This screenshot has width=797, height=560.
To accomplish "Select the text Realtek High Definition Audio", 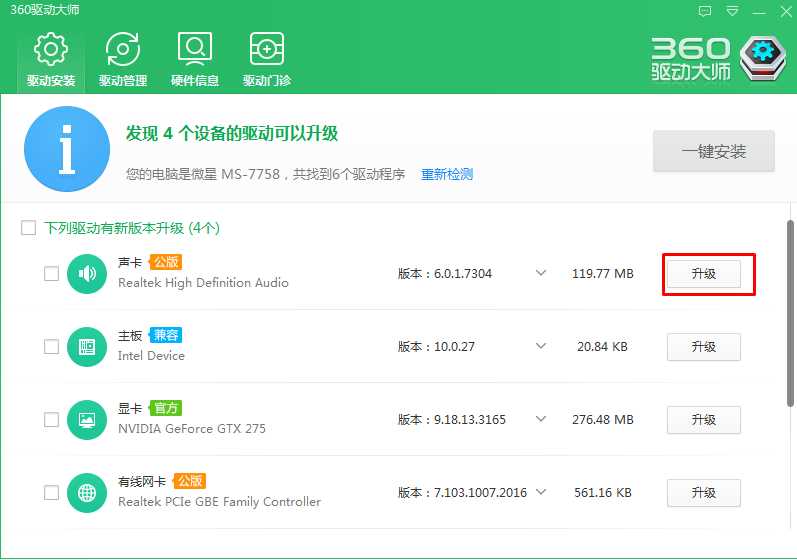I will click(x=203, y=283).
